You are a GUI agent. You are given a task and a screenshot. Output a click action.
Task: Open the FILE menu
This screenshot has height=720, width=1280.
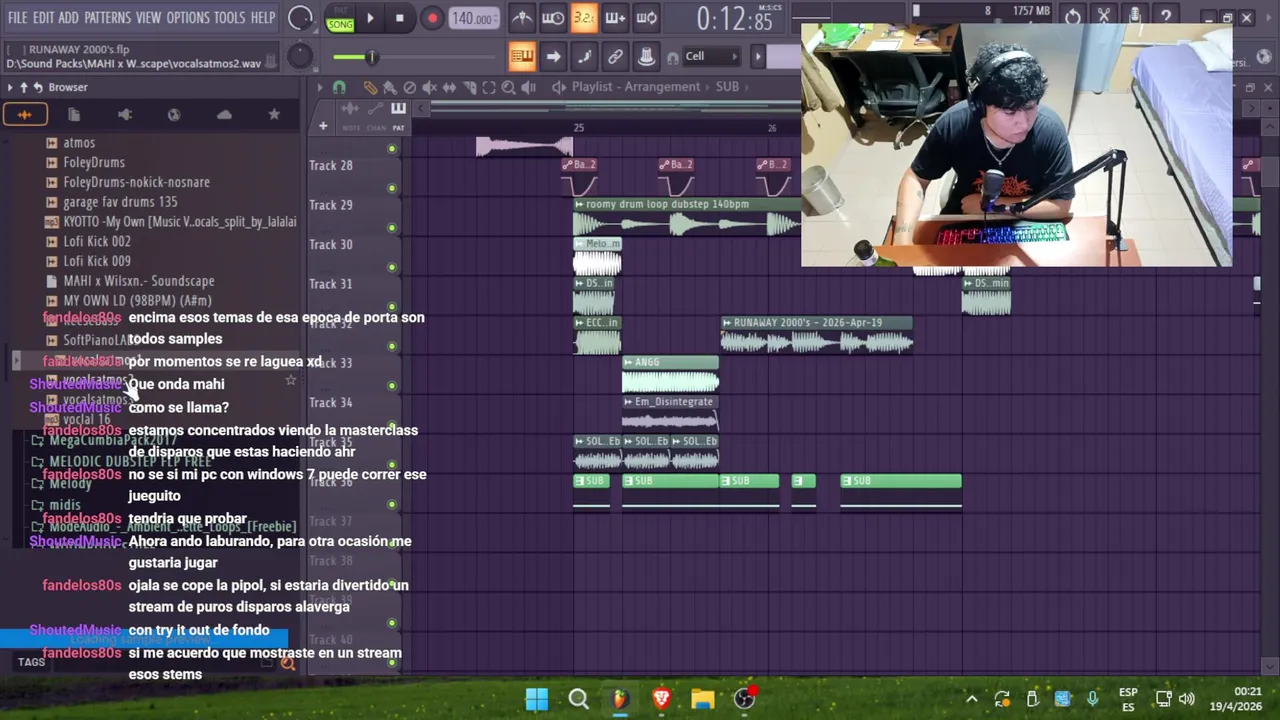(x=18, y=18)
